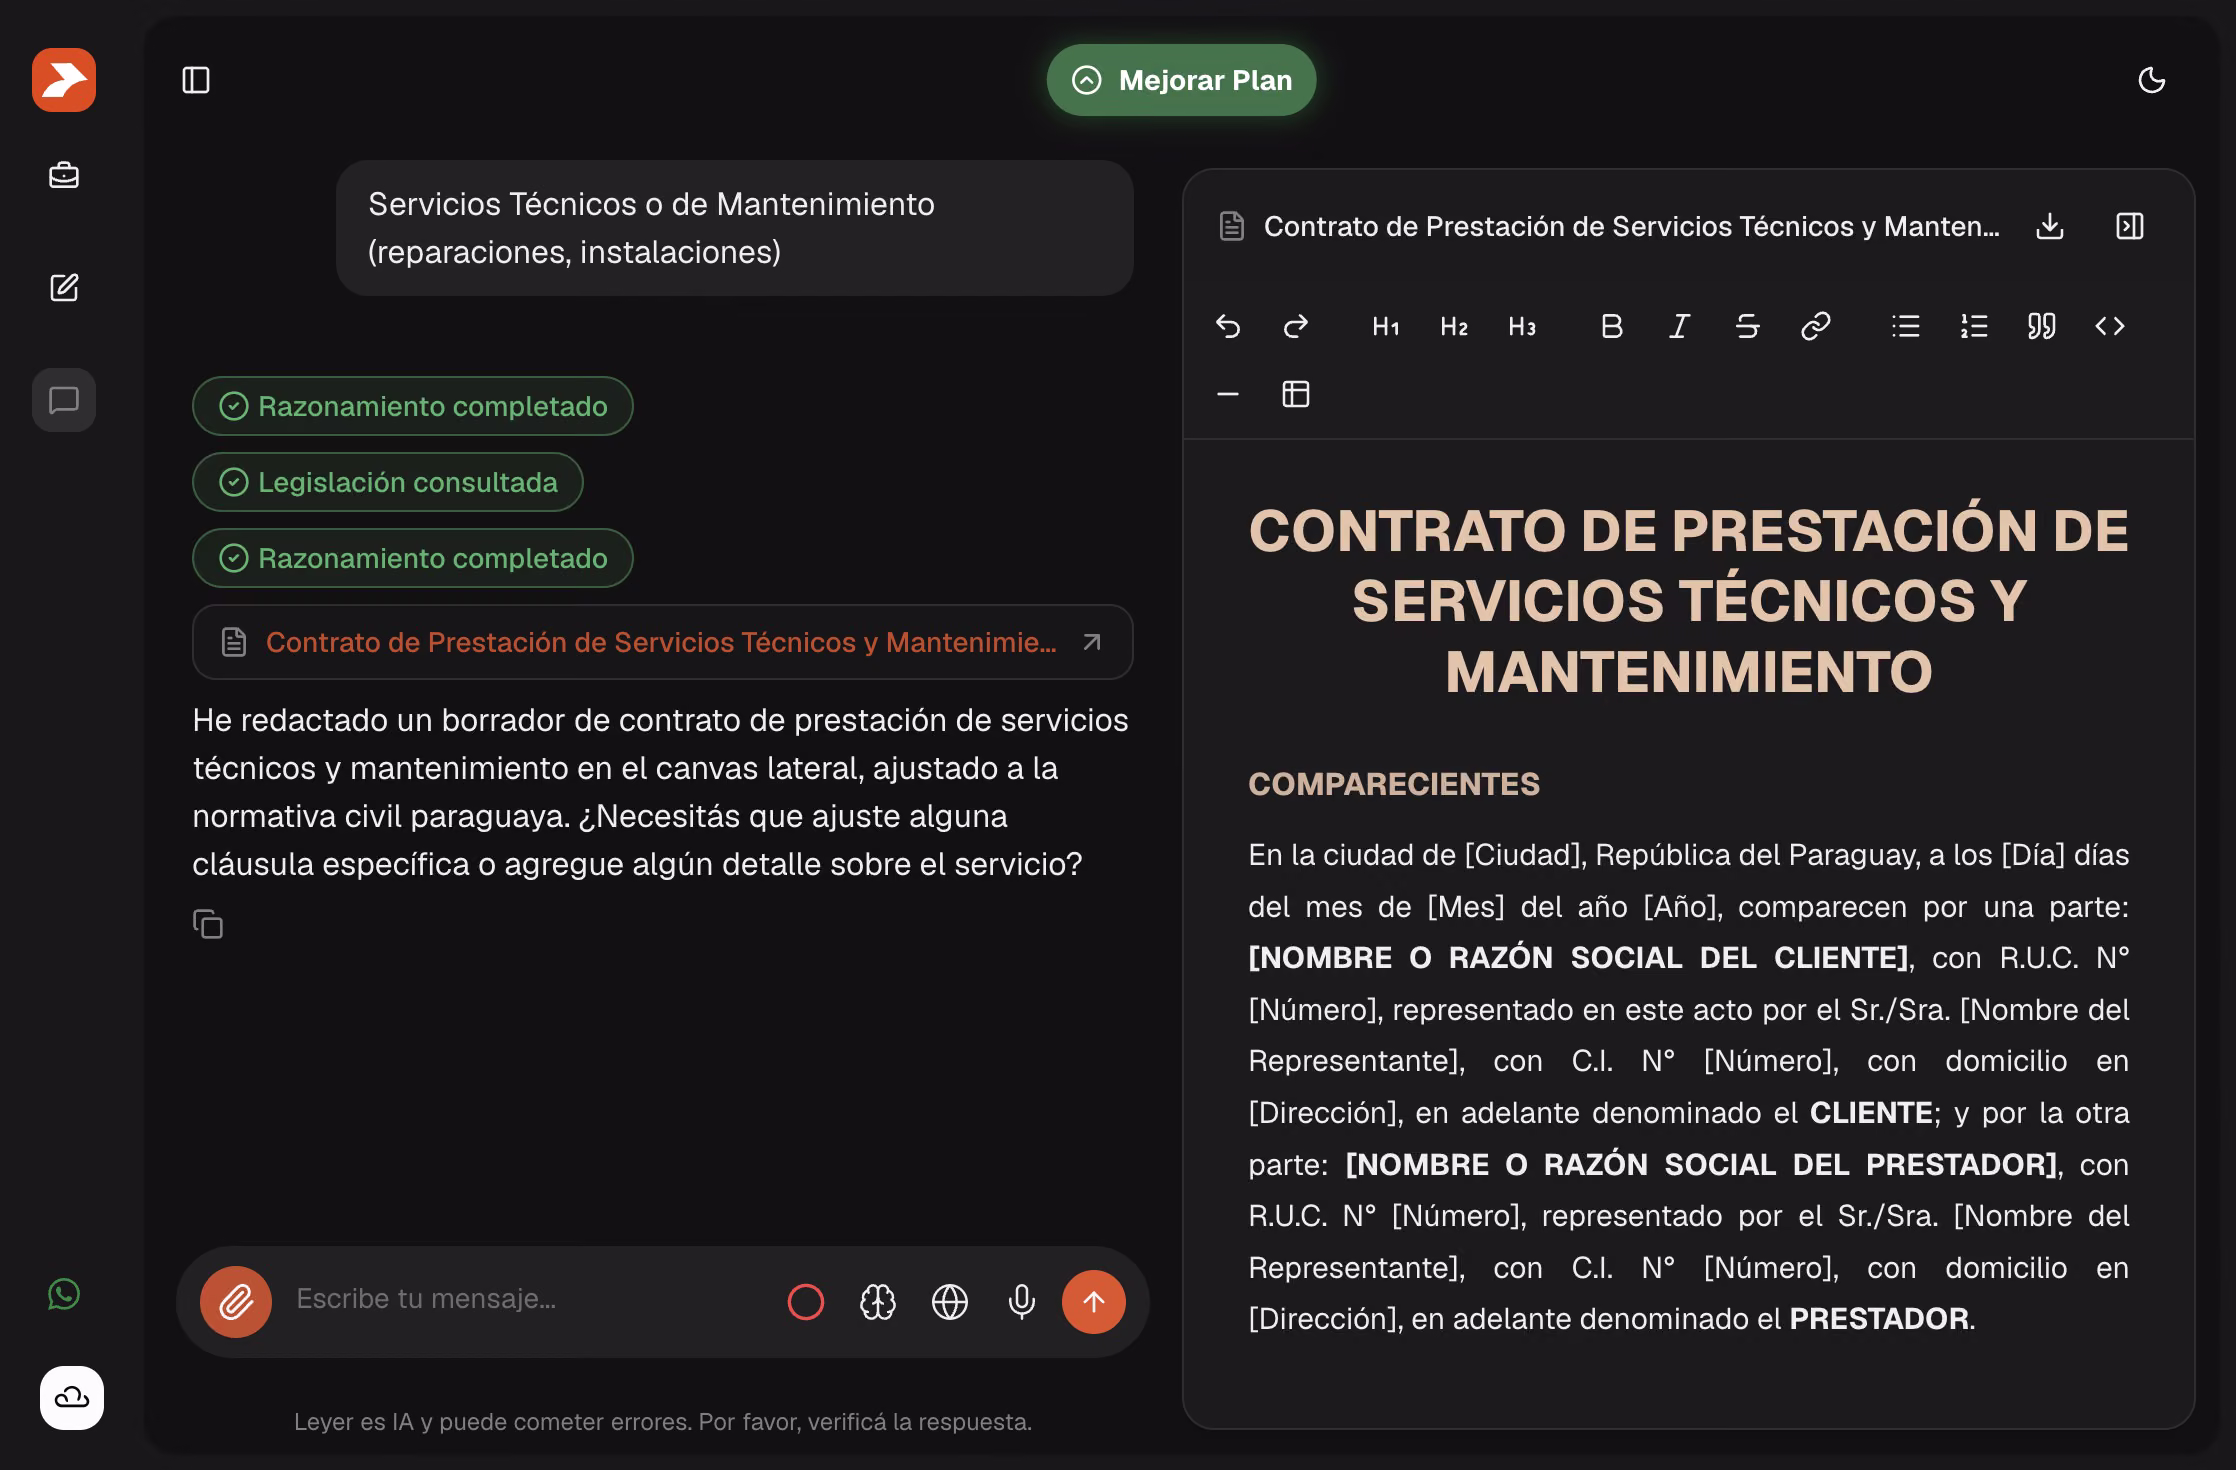This screenshot has height=1470, width=2236.
Task: Toggle strikethrough formatting
Action: 1748,326
